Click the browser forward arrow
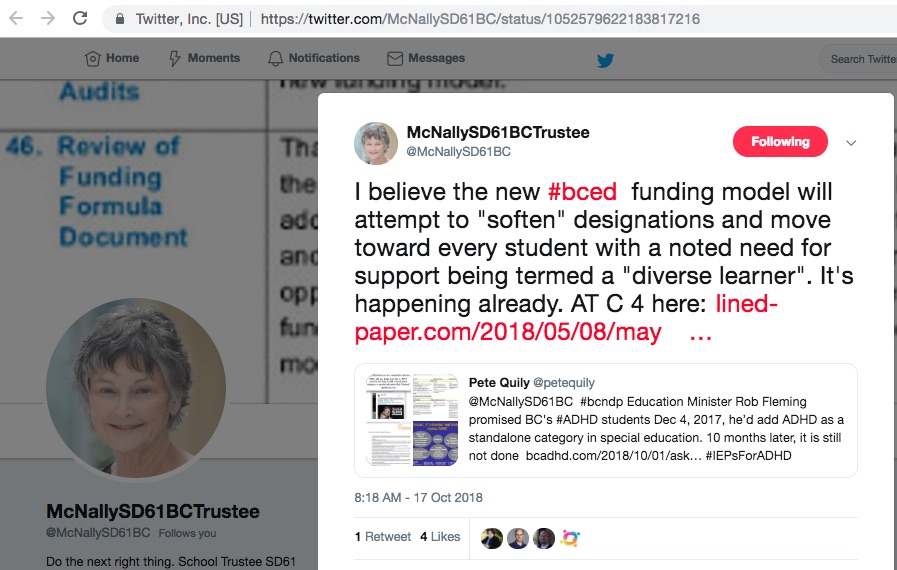This screenshot has width=897, height=570. pyautogui.click(x=48, y=18)
